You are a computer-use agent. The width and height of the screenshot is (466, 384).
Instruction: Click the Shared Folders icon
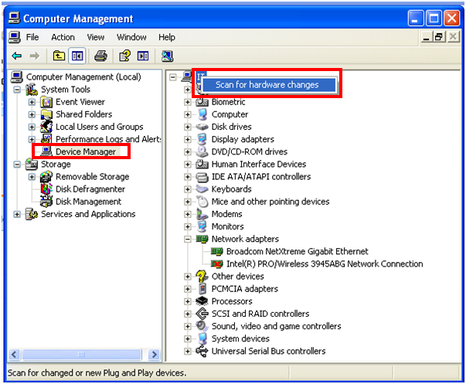tap(46, 114)
